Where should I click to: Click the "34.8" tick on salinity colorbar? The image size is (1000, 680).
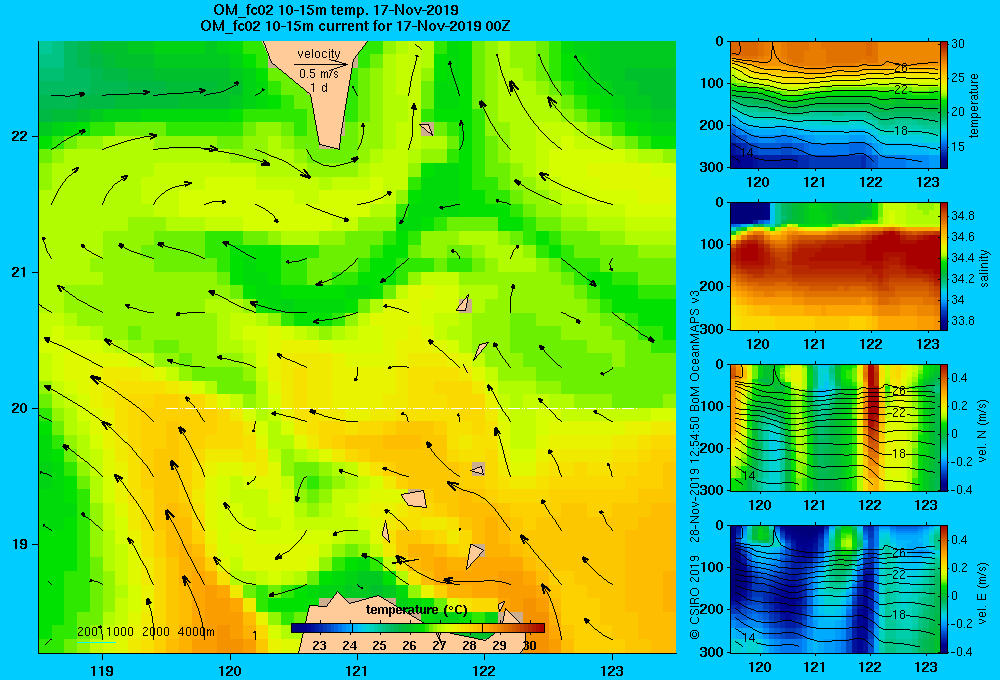pyautogui.click(x=962, y=215)
